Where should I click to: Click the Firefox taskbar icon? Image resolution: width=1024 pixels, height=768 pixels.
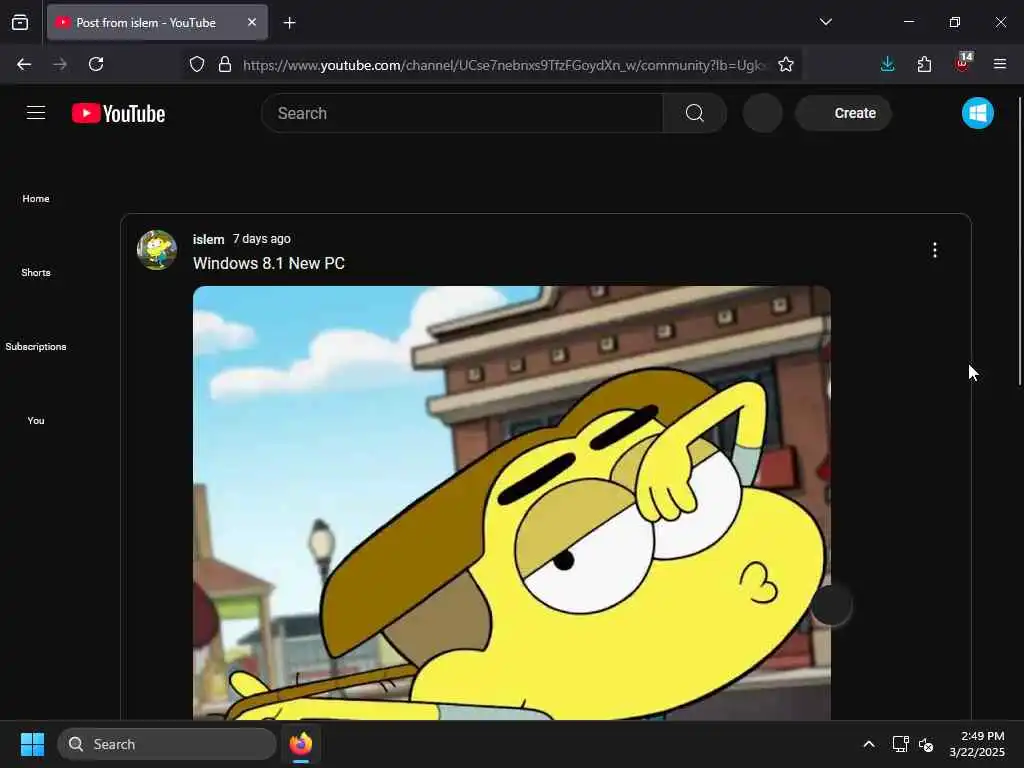pos(301,744)
